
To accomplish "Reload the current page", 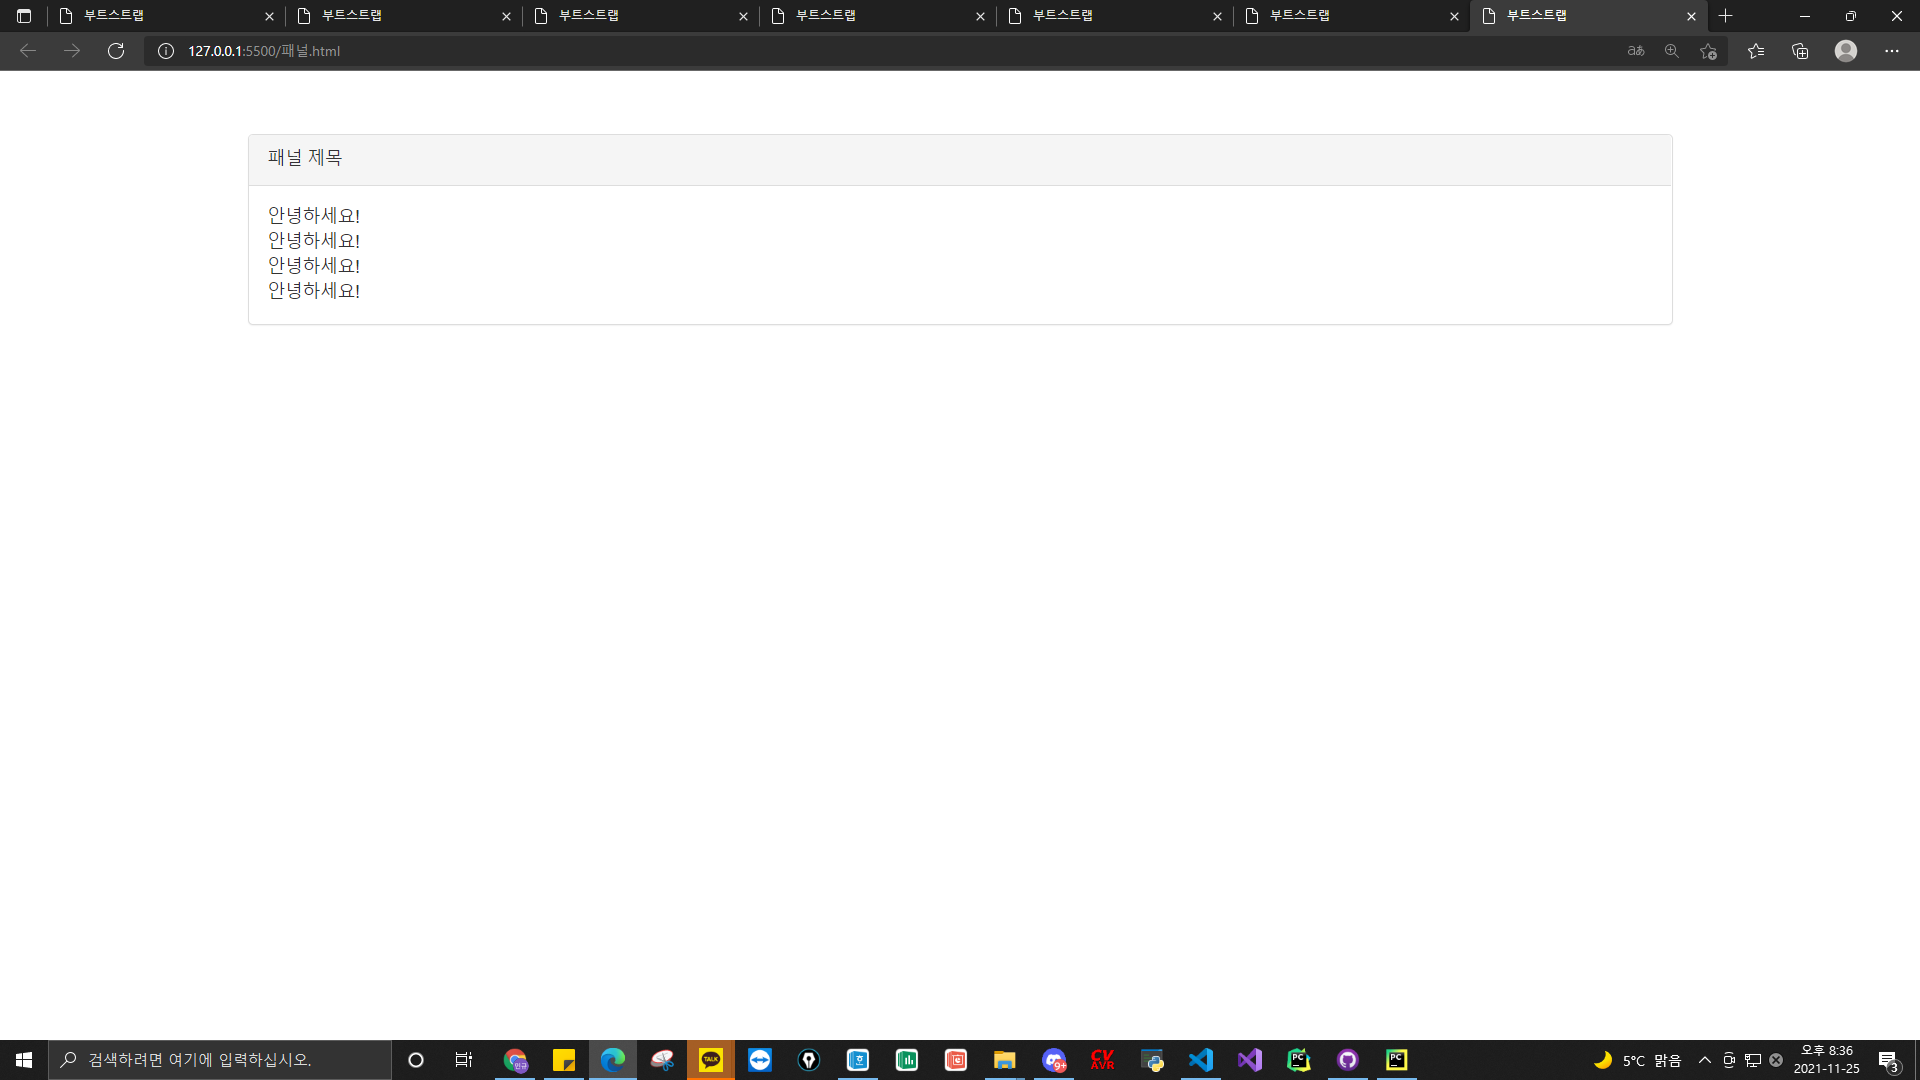I will tap(116, 51).
